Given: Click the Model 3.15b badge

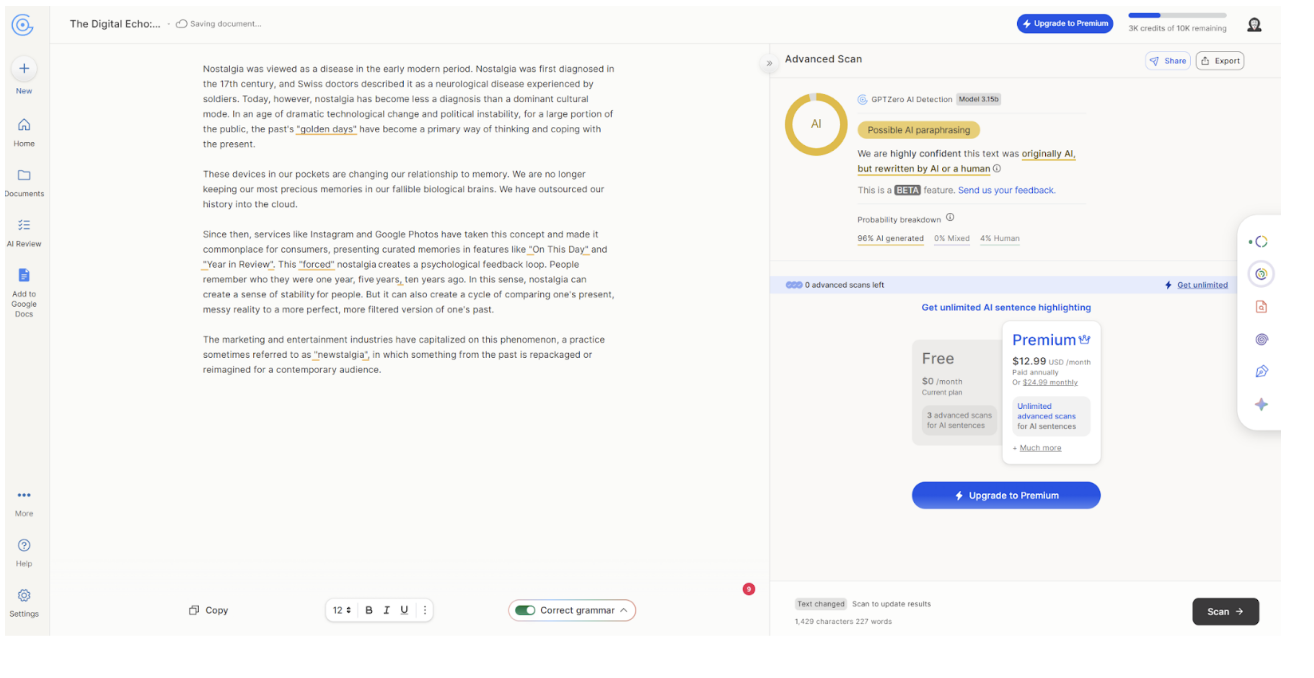Looking at the screenshot, I should [978, 99].
